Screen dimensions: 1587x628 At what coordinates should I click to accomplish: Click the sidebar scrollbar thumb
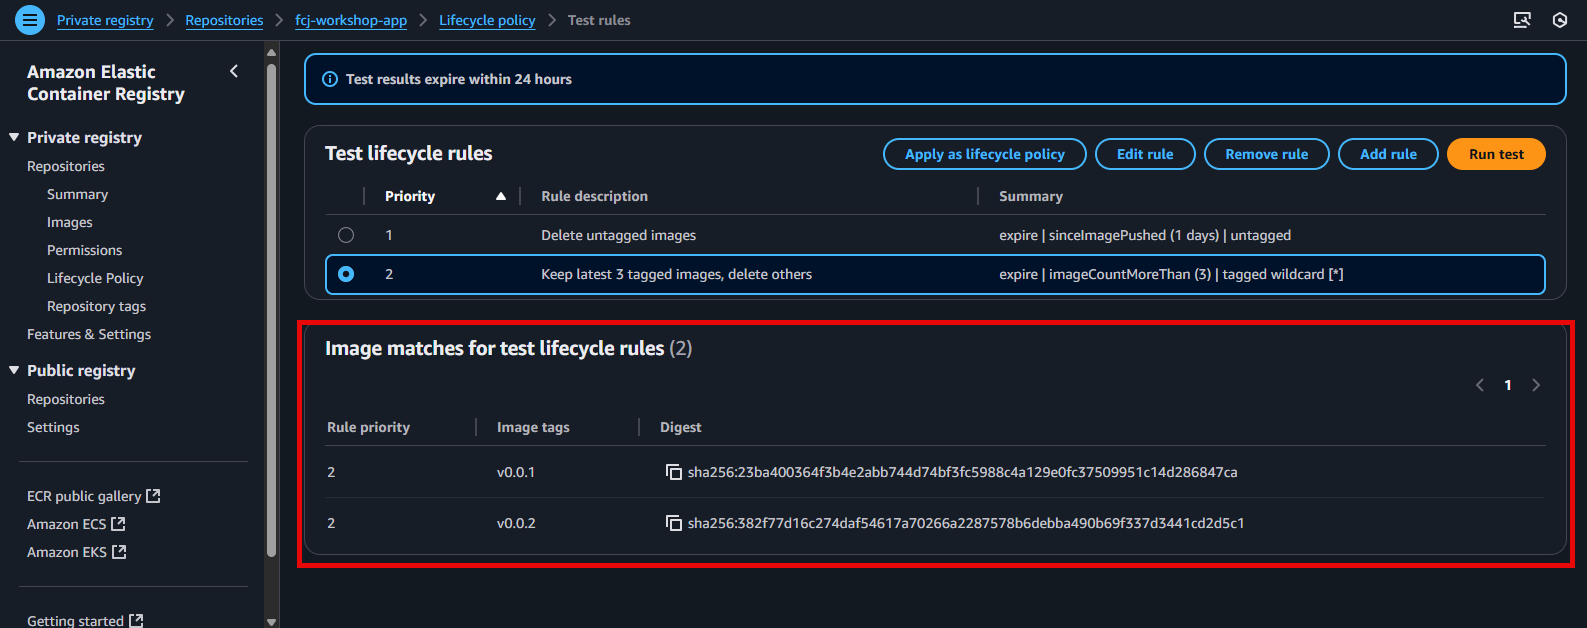tap(271, 310)
